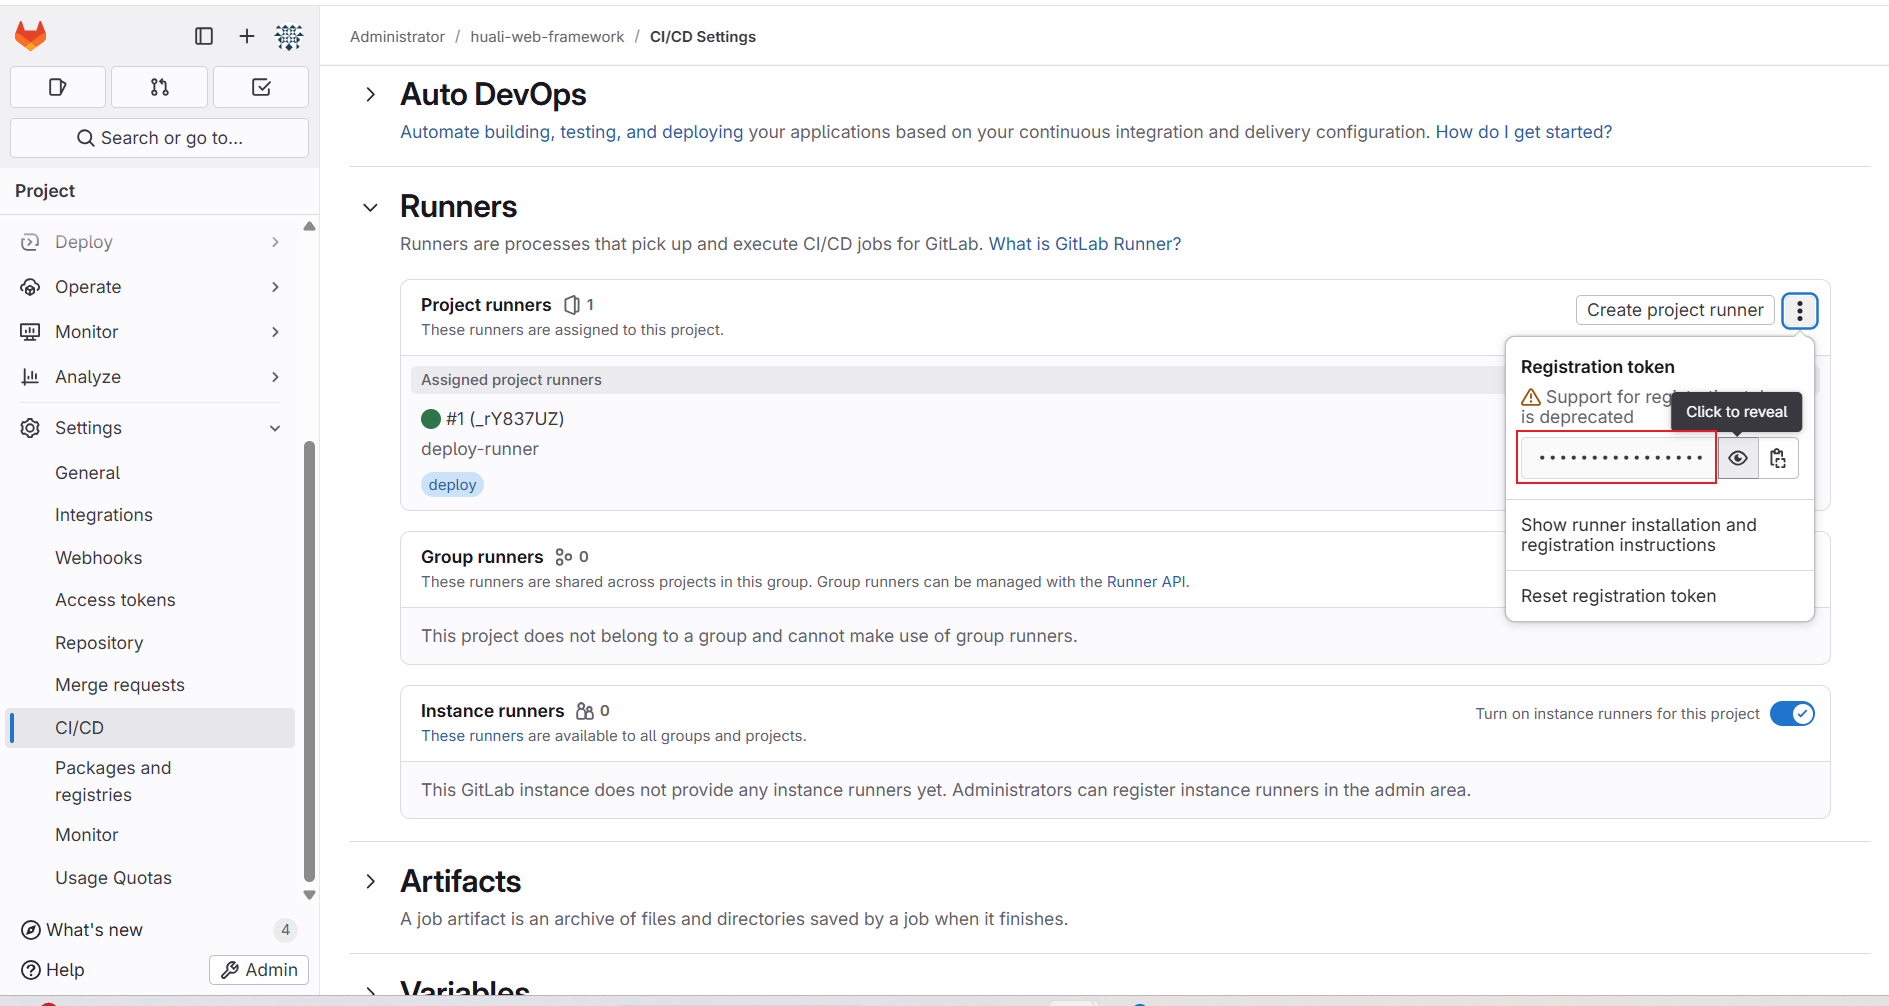
Task: Click the Project runners count icon
Action: pyautogui.click(x=572, y=305)
